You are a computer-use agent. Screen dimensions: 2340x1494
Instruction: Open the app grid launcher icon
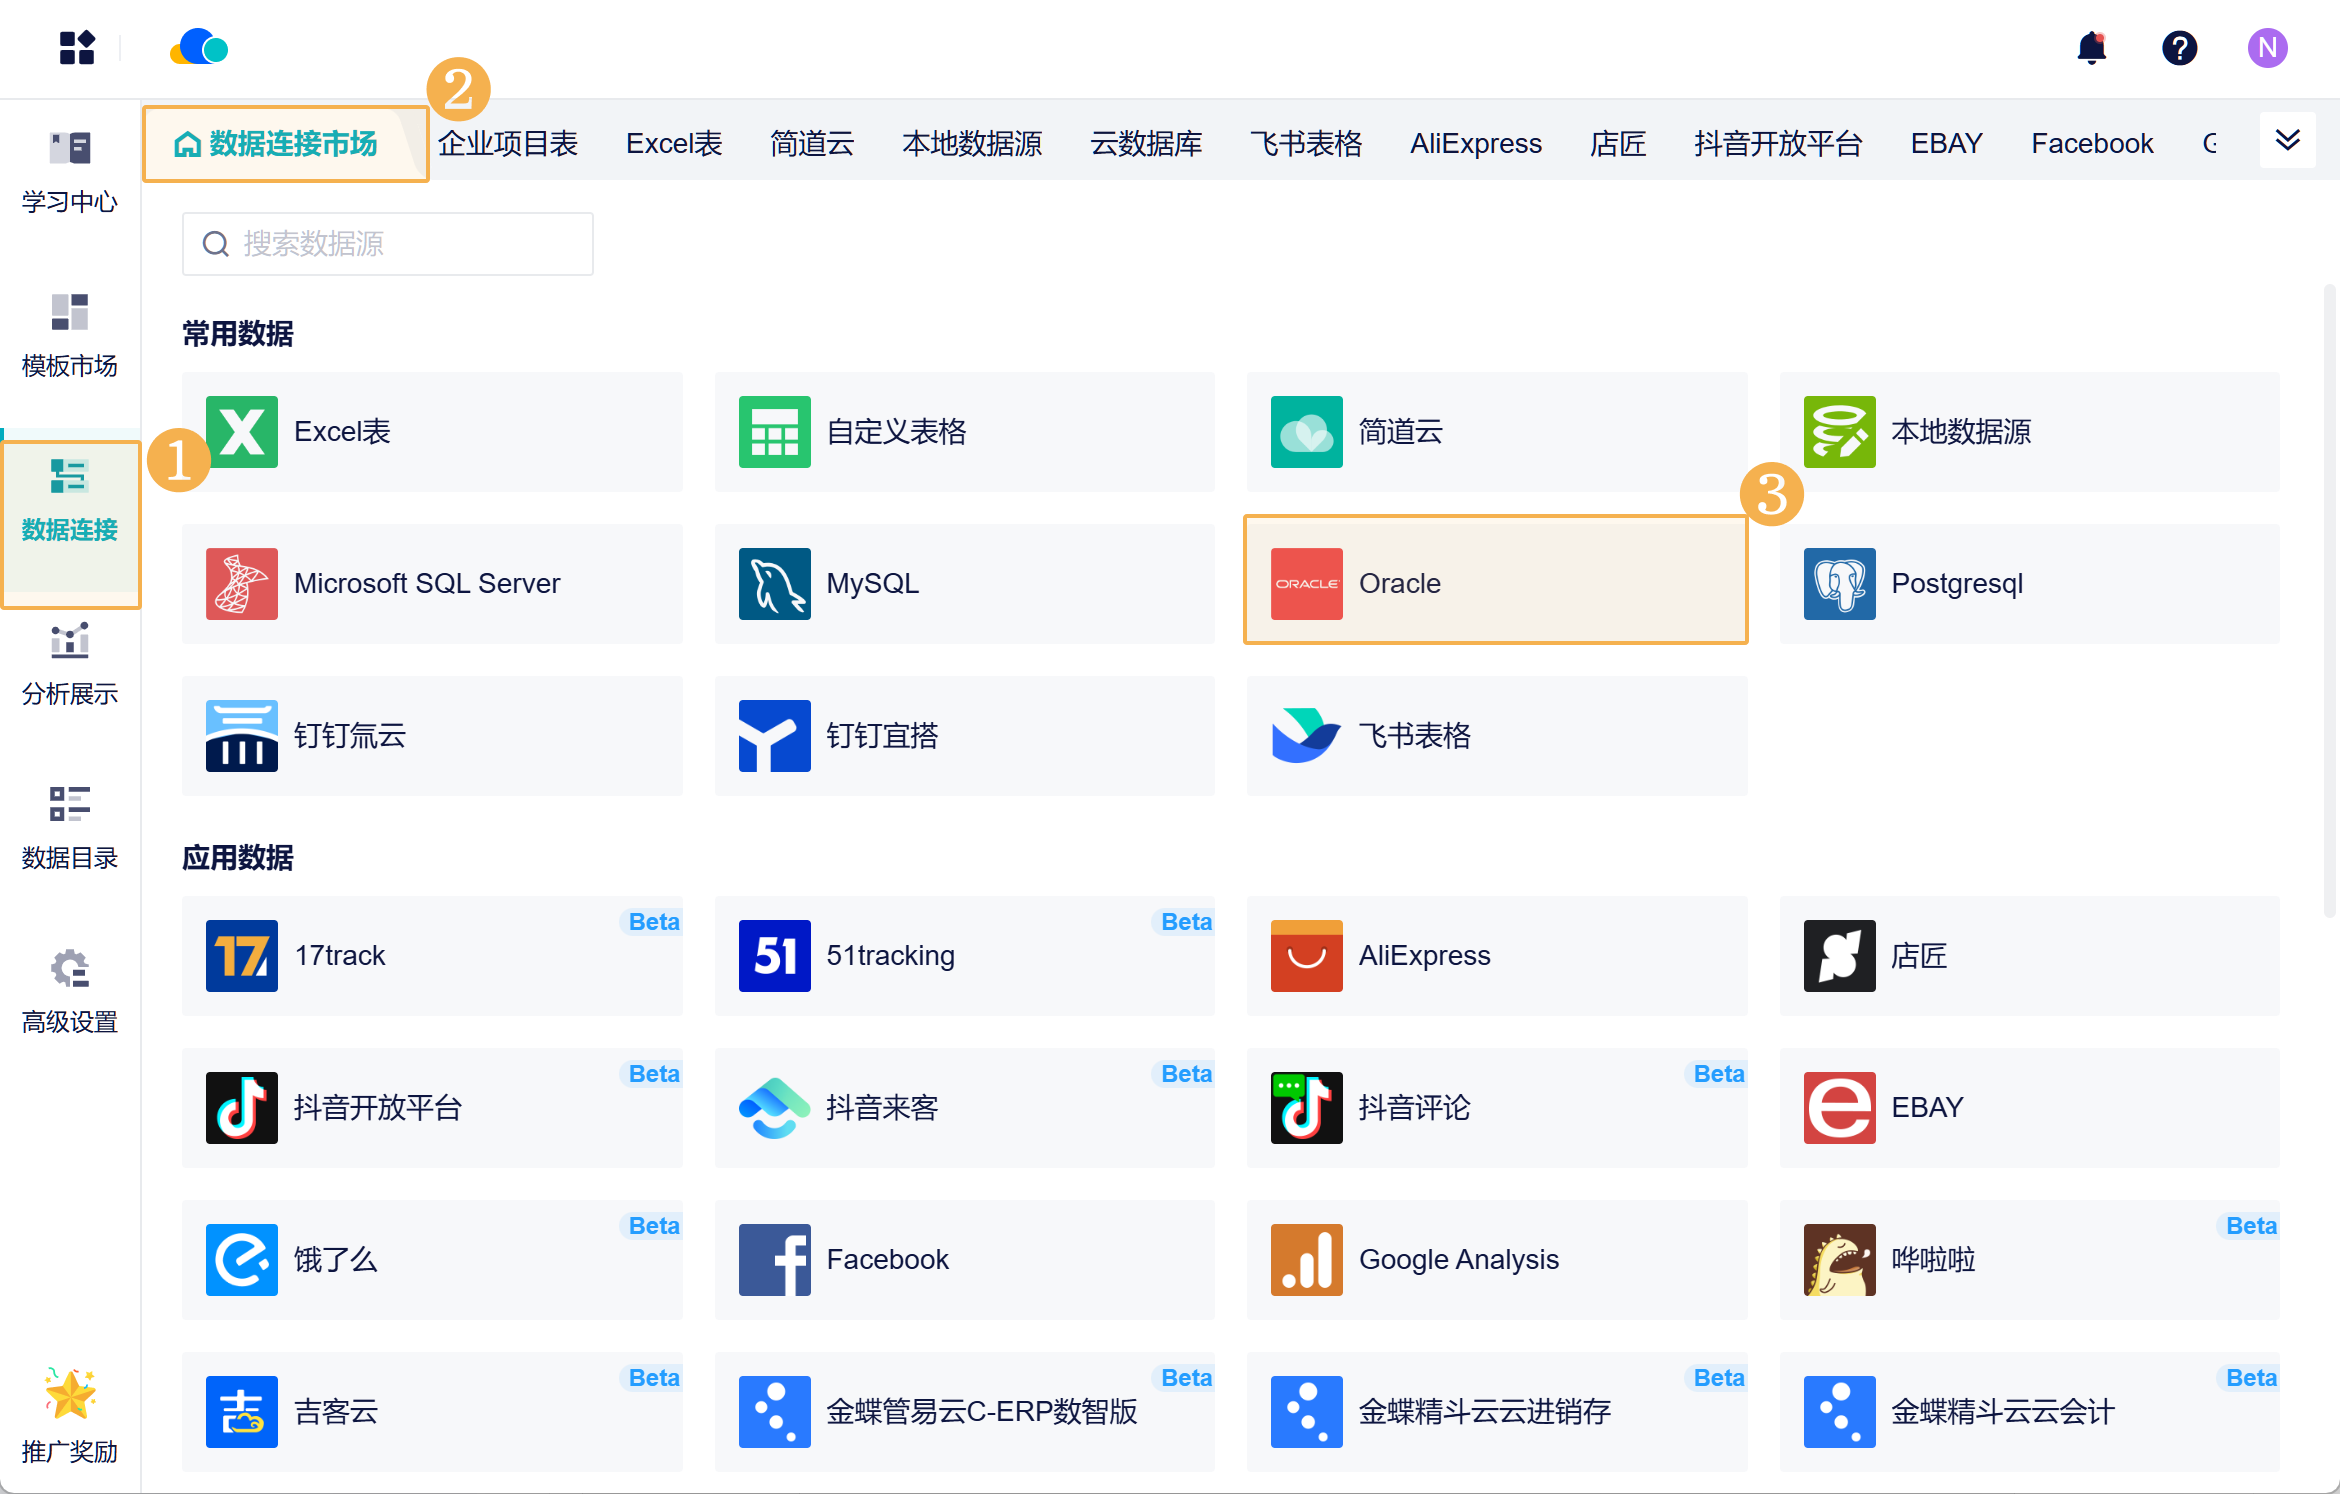tap(77, 48)
